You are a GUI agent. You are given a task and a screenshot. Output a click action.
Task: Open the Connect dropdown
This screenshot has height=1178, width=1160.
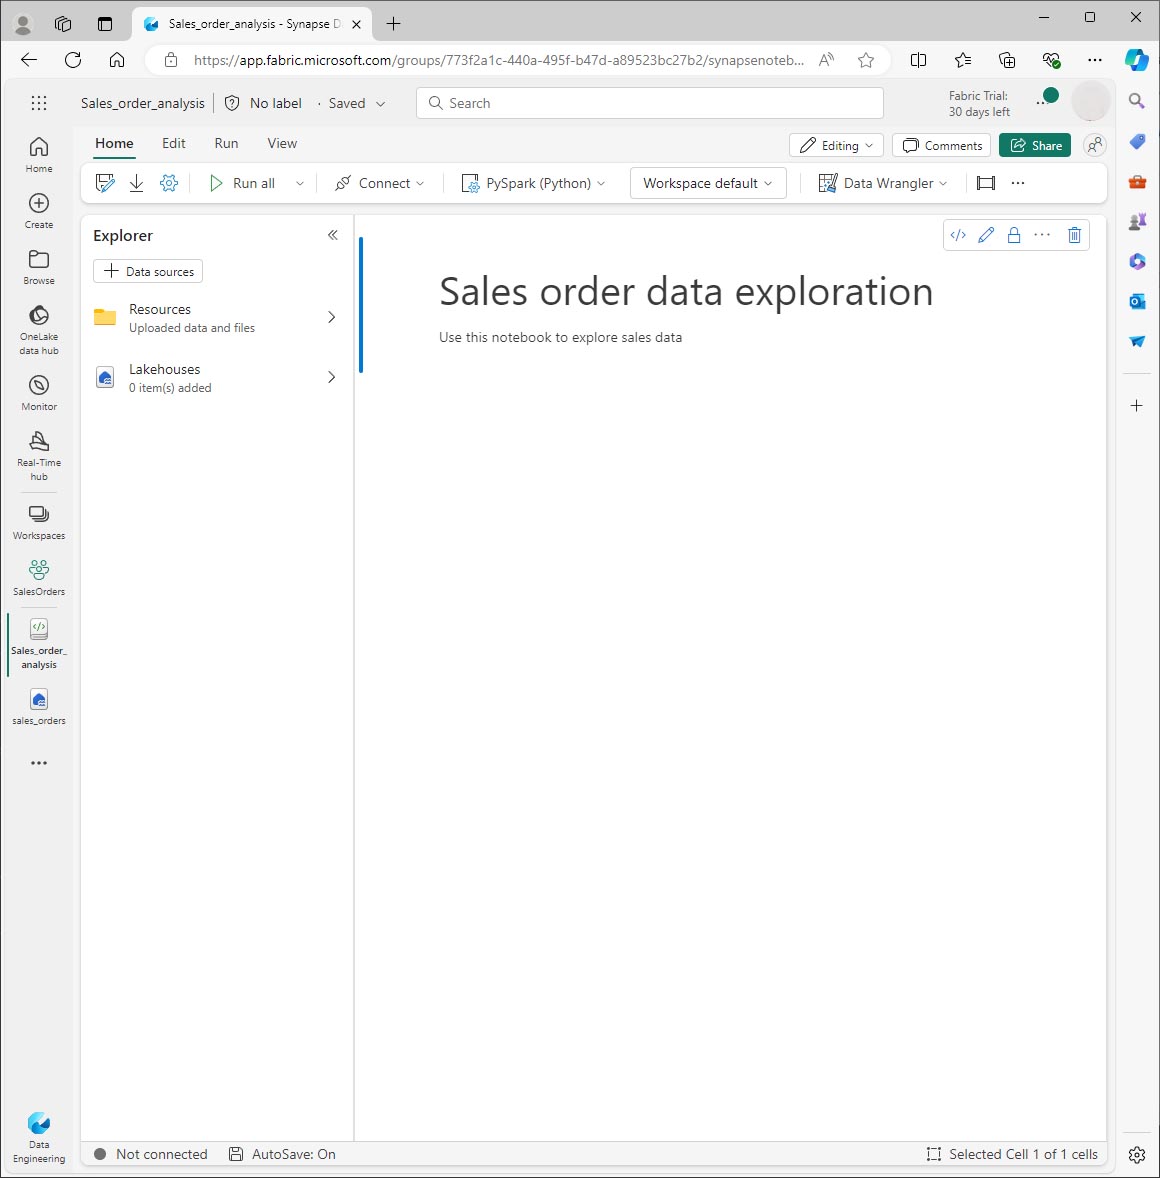click(379, 183)
